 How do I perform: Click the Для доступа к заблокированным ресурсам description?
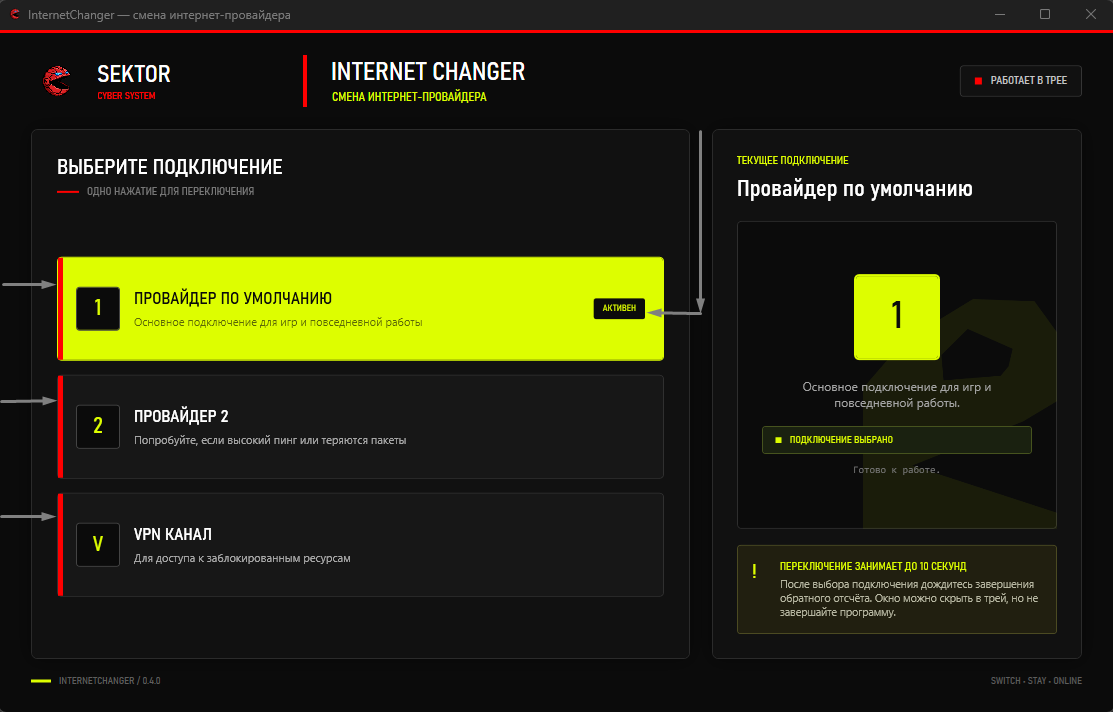(242, 559)
